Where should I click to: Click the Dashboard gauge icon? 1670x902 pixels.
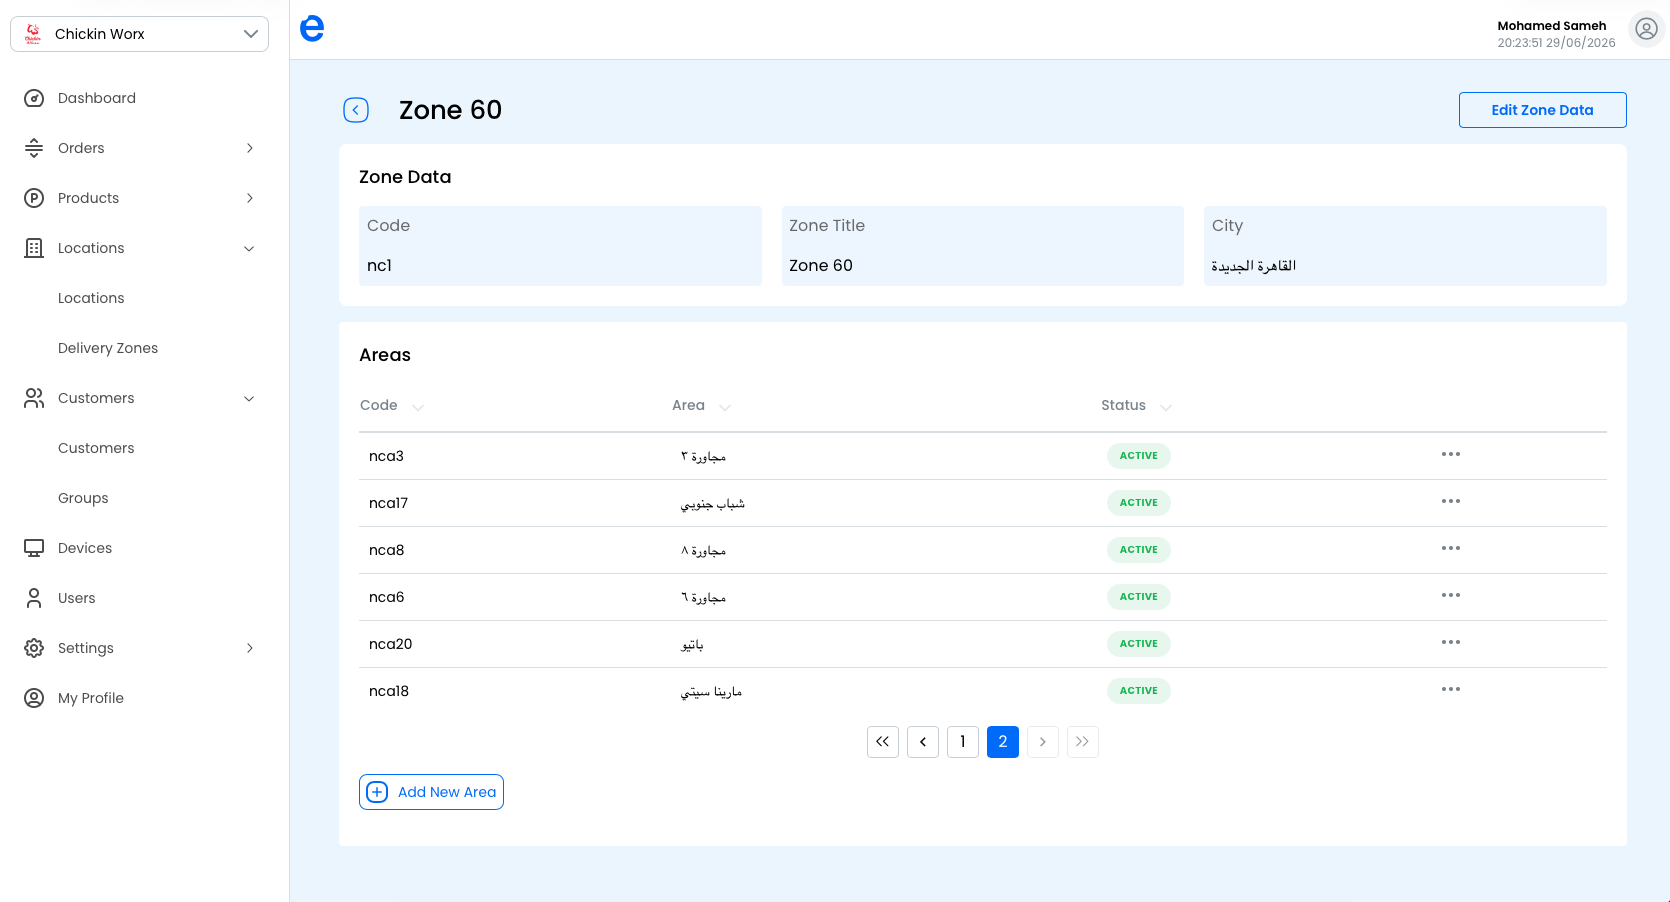click(x=34, y=98)
